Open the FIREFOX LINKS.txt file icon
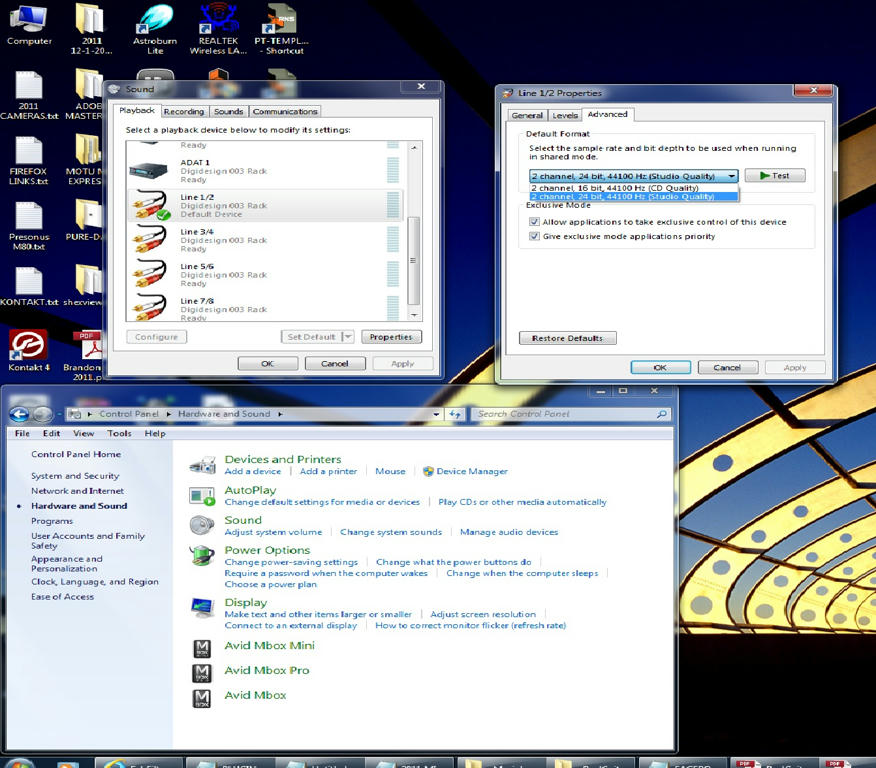Viewport: 876px width, 768px height. tap(28, 160)
